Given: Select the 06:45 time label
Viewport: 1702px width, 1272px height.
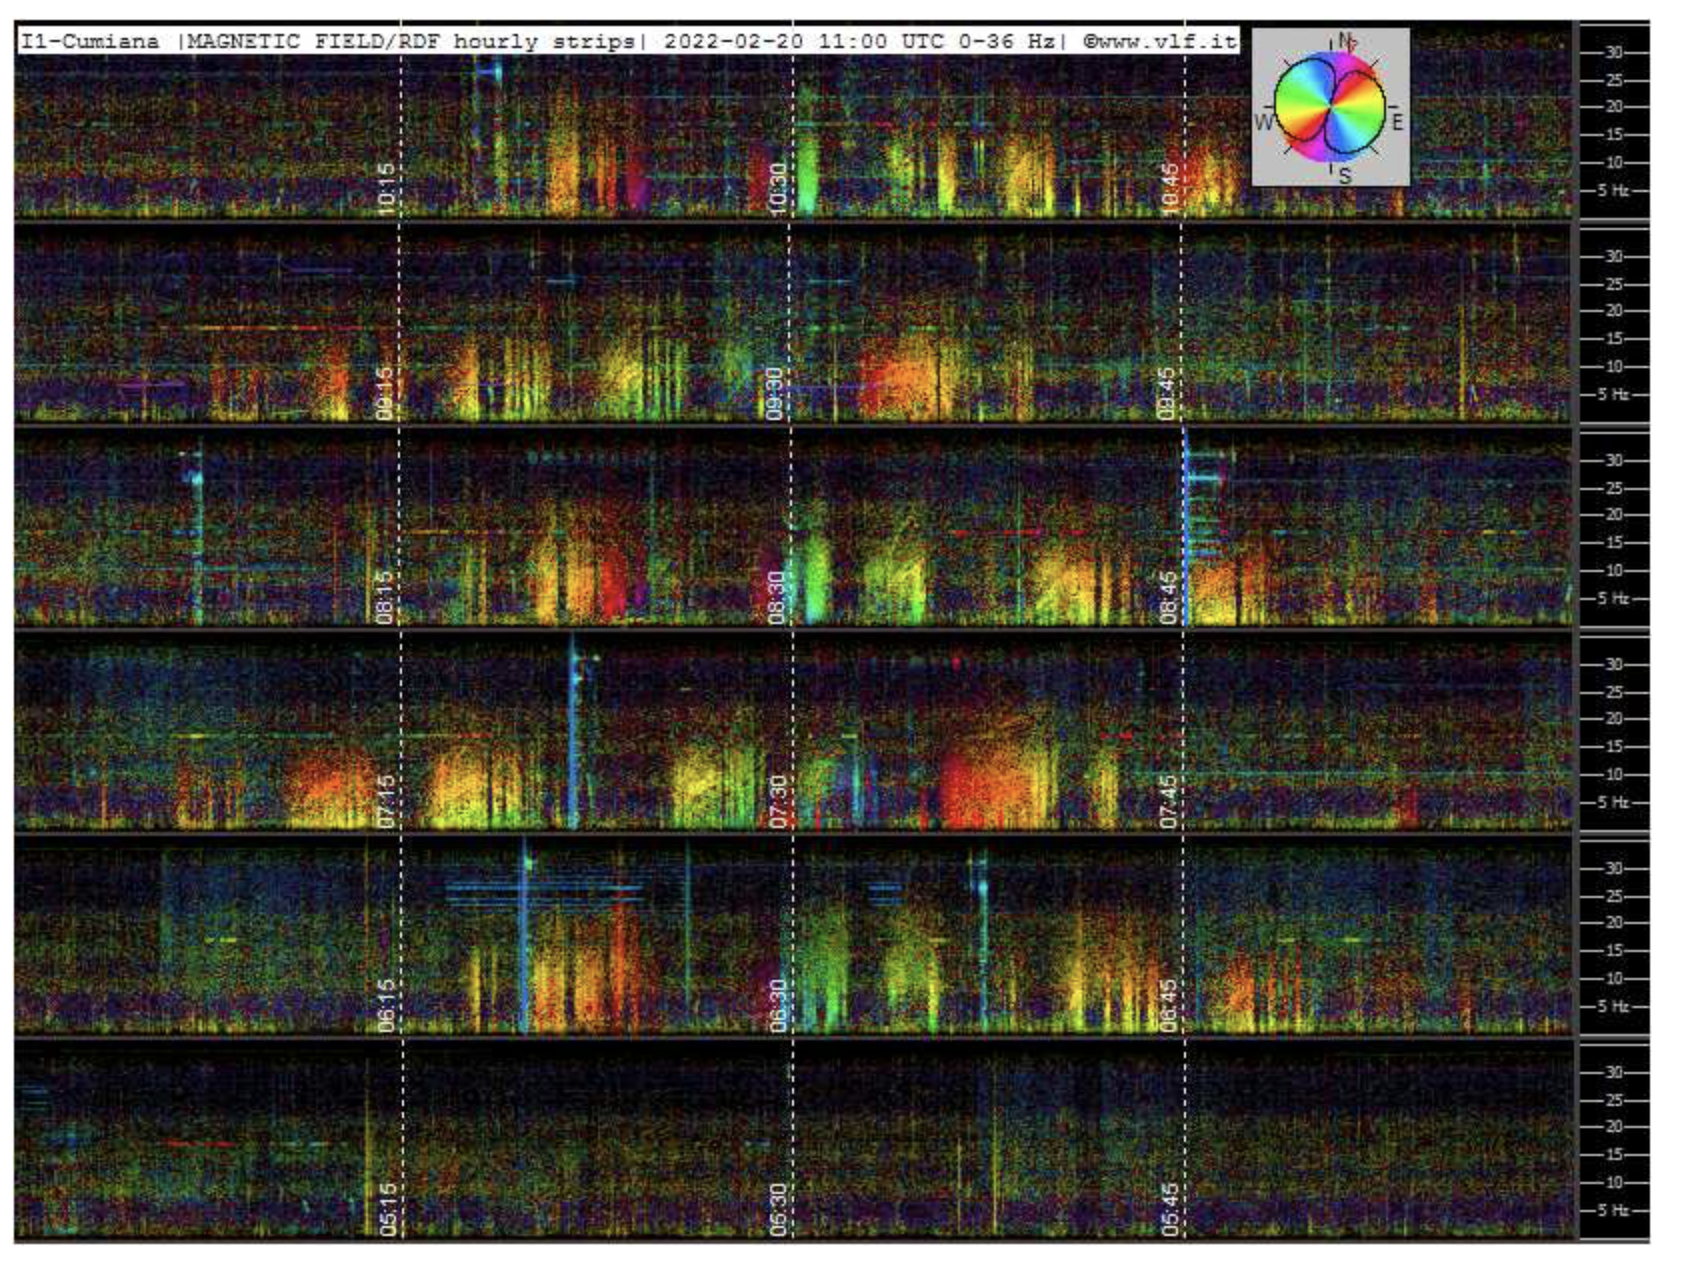Looking at the screenshot, I should pos(1170,1005).
